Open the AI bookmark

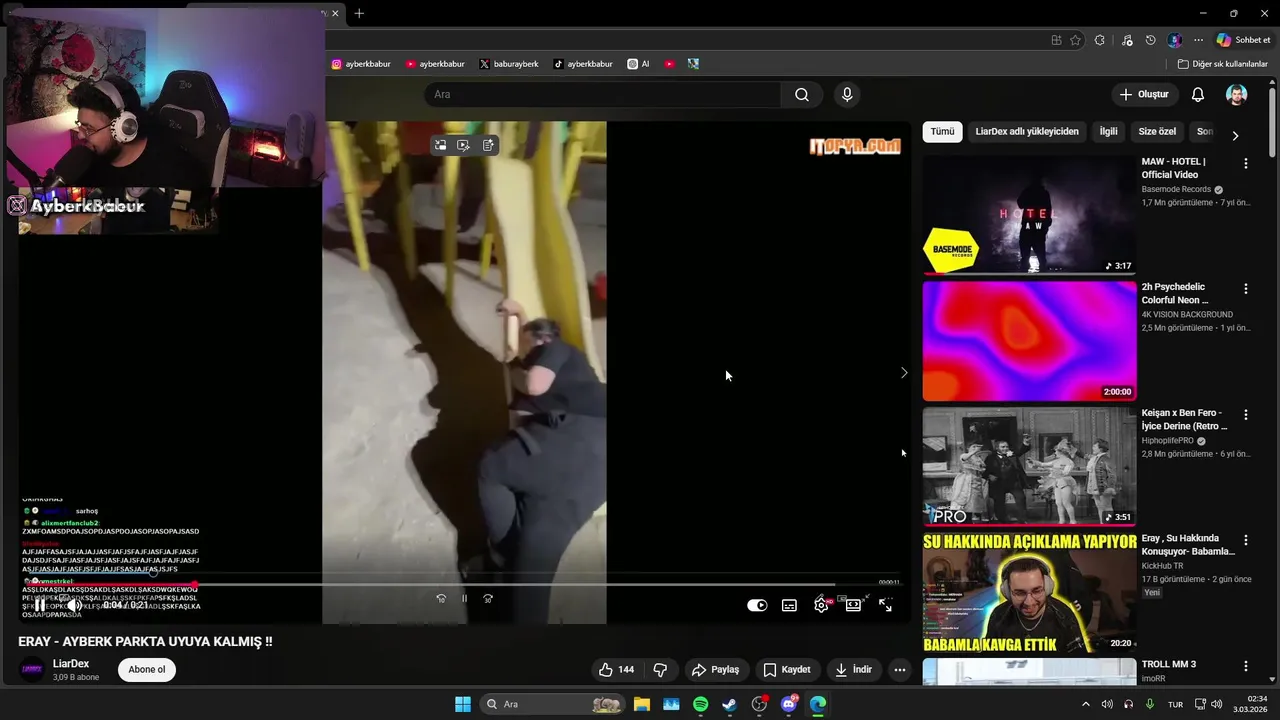(x=639, y=64)
